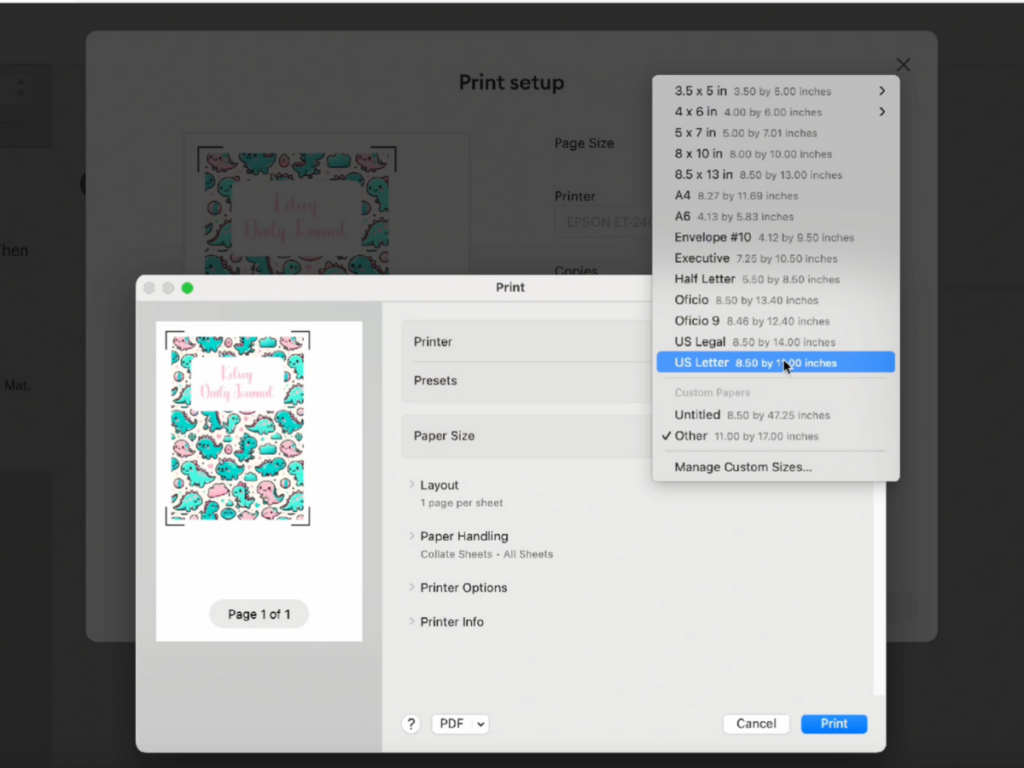Close the Print setup window with X
This screenshot has width=1024, height=768.
(903, 64)
